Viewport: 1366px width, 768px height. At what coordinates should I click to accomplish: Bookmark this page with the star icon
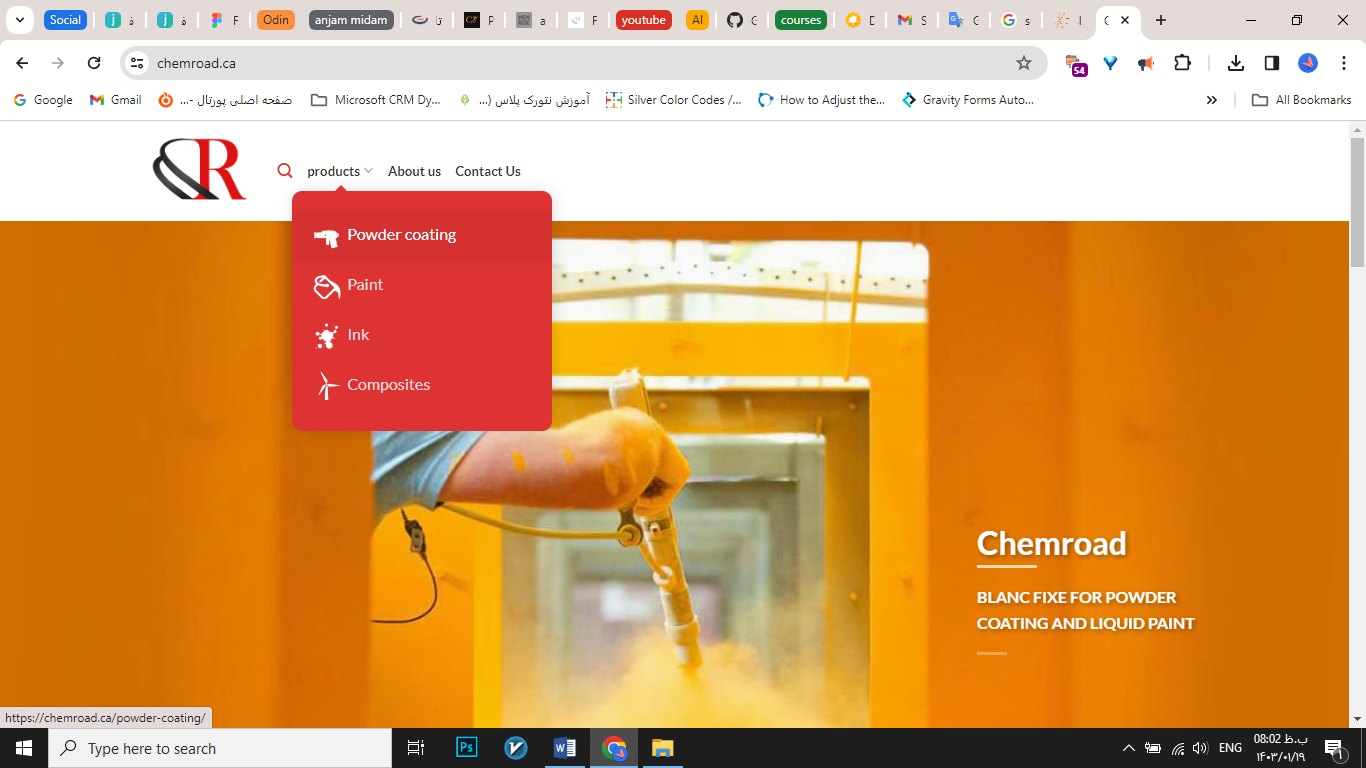[x=1023, y=63]
